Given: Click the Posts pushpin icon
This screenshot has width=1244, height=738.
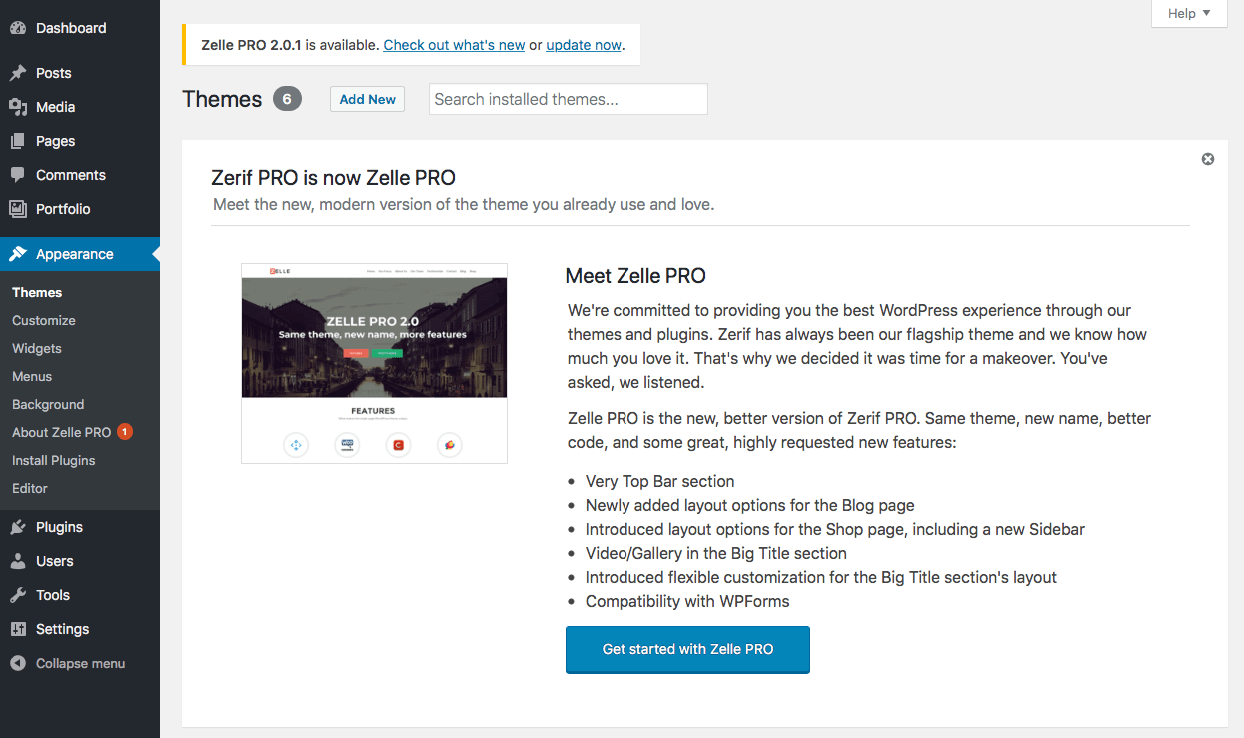Looking at the screenshot, I should pyautogui.click(x=18, y=73).
